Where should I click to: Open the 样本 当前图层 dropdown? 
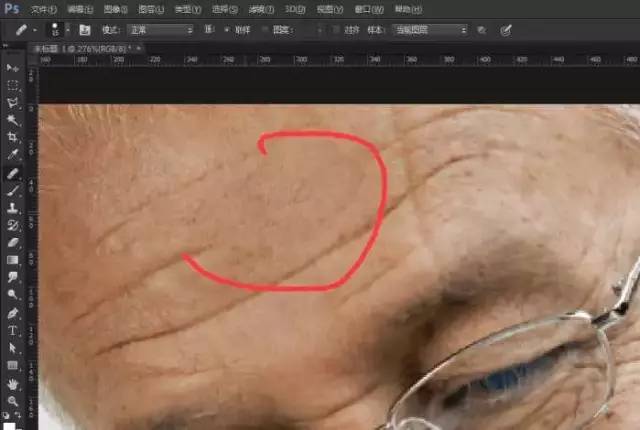point(430,30)
